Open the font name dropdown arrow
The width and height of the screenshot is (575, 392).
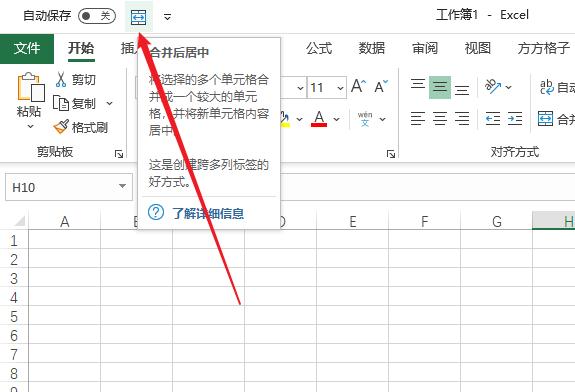coord(300,88)
